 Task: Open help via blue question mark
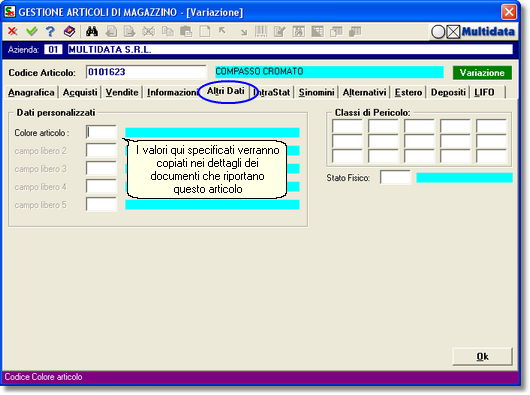click(x=50, y=31)
